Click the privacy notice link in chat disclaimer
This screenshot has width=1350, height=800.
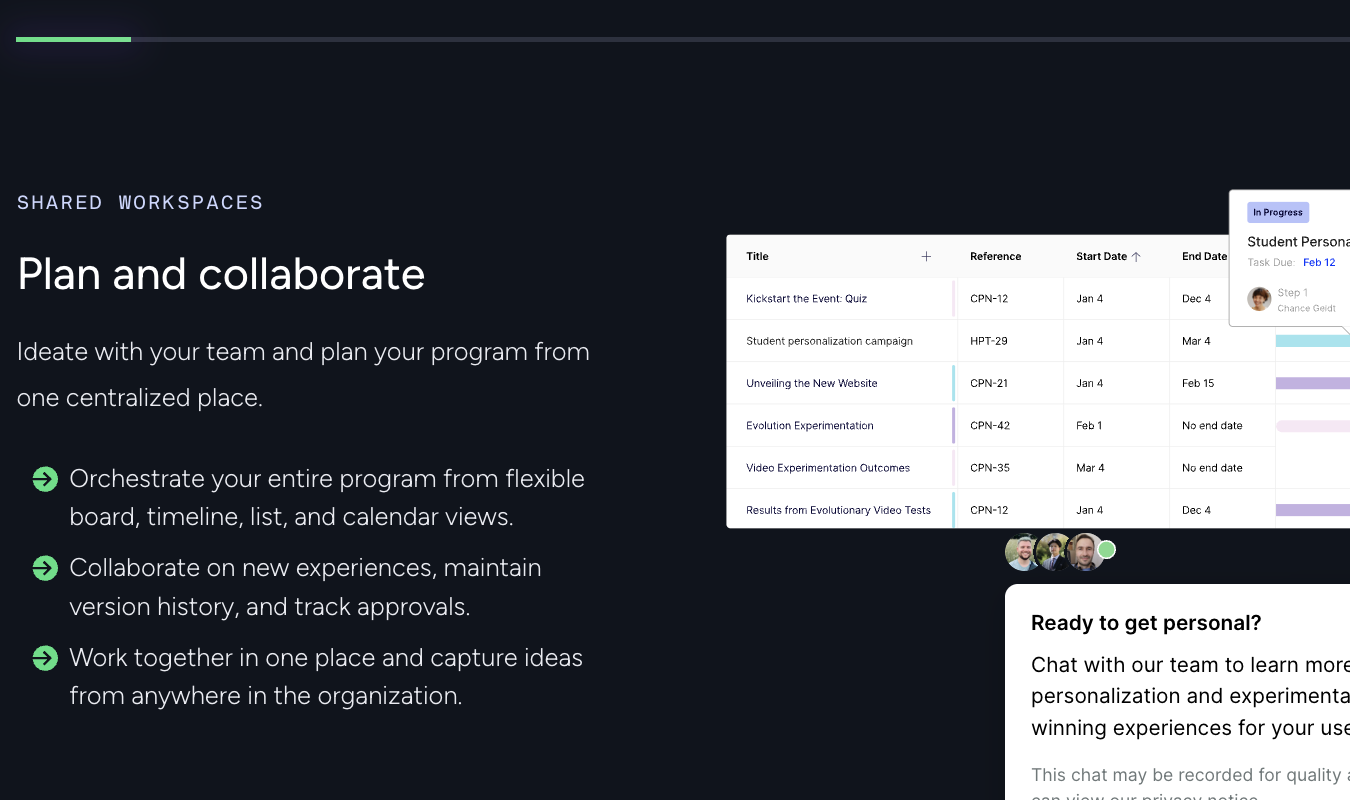click(1206, 796)
